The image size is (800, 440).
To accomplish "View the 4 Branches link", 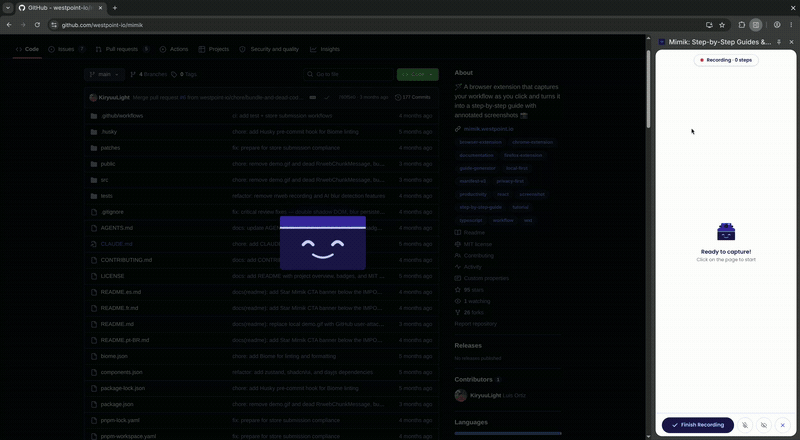I will point(148,74).
